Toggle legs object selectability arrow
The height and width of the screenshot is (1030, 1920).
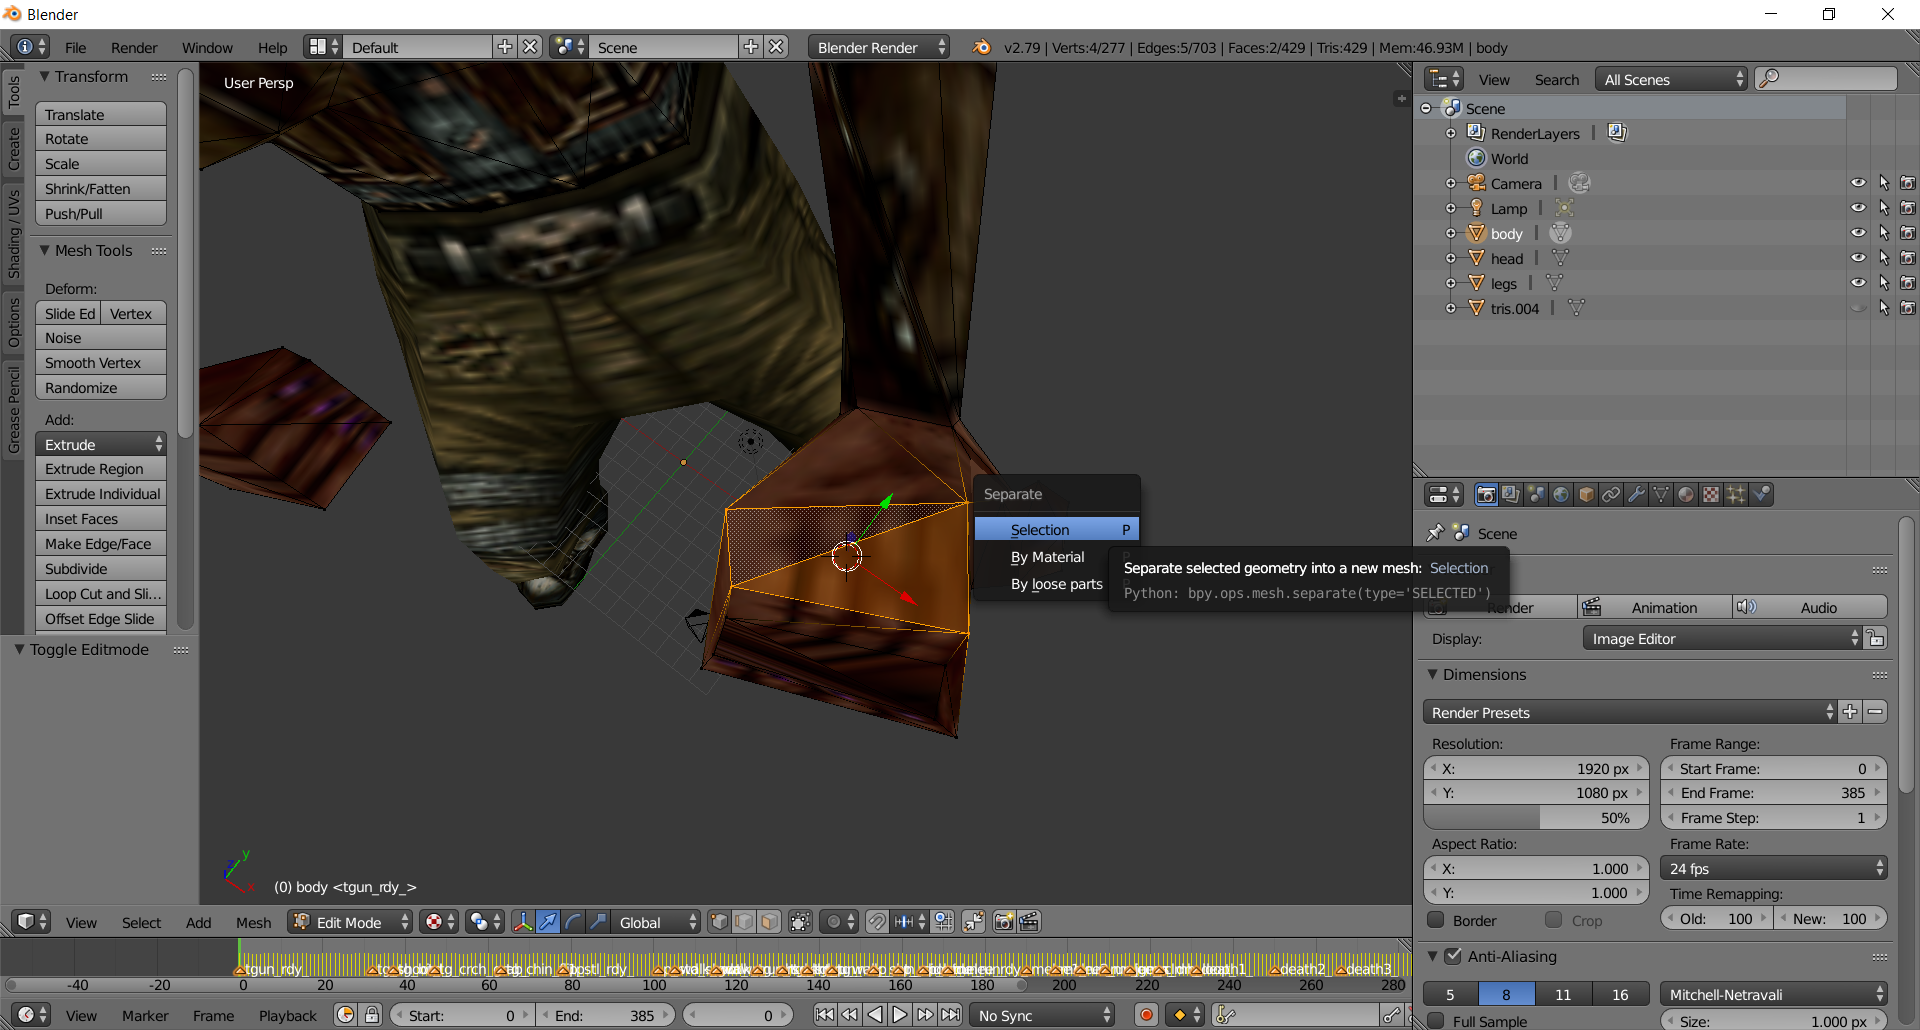point(1884,283)
